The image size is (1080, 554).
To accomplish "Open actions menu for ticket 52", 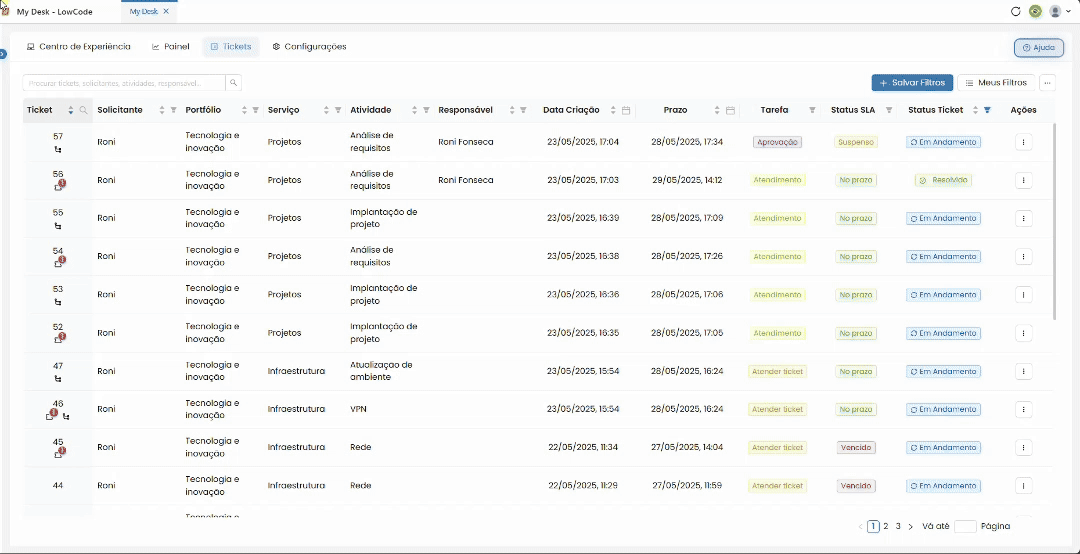I will pos(1024,333).
